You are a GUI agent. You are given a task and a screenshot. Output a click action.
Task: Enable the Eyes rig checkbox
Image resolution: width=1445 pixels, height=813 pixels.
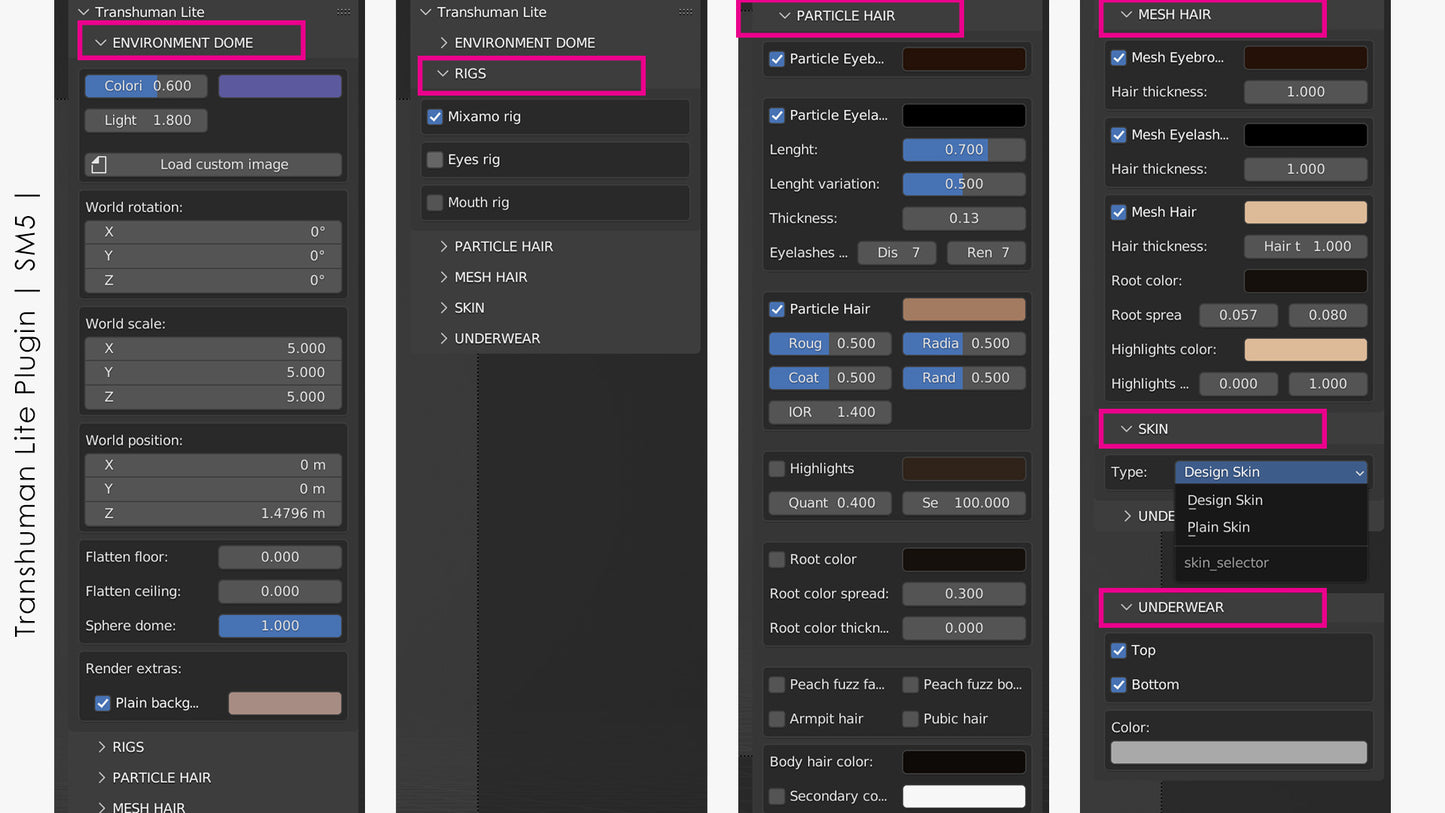435,160
